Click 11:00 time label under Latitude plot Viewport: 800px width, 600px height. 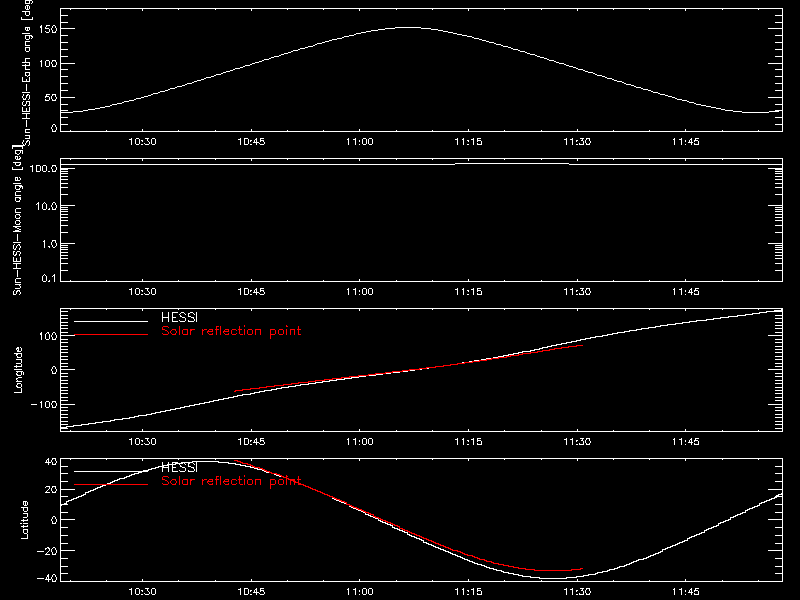coord(360,592)
